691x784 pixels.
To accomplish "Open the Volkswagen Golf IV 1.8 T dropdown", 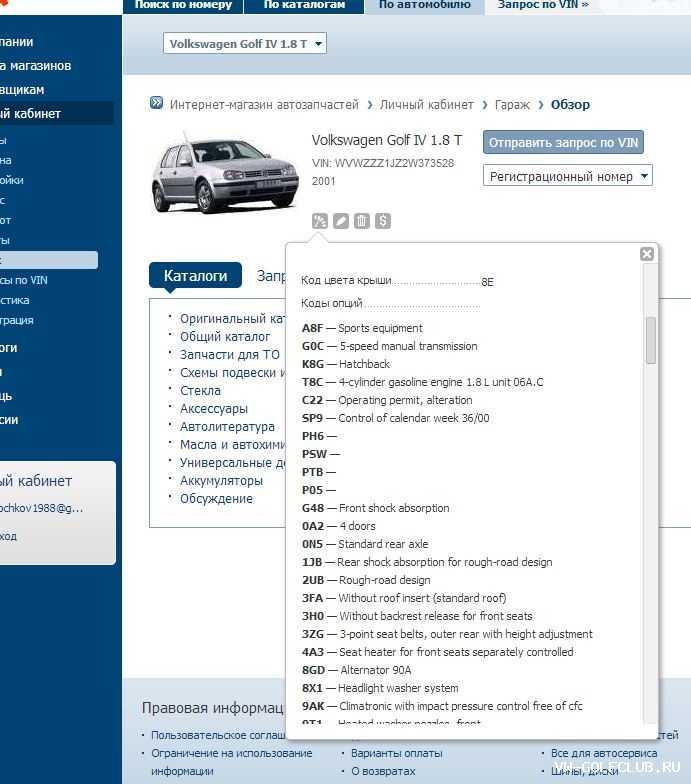I will 245,44.
